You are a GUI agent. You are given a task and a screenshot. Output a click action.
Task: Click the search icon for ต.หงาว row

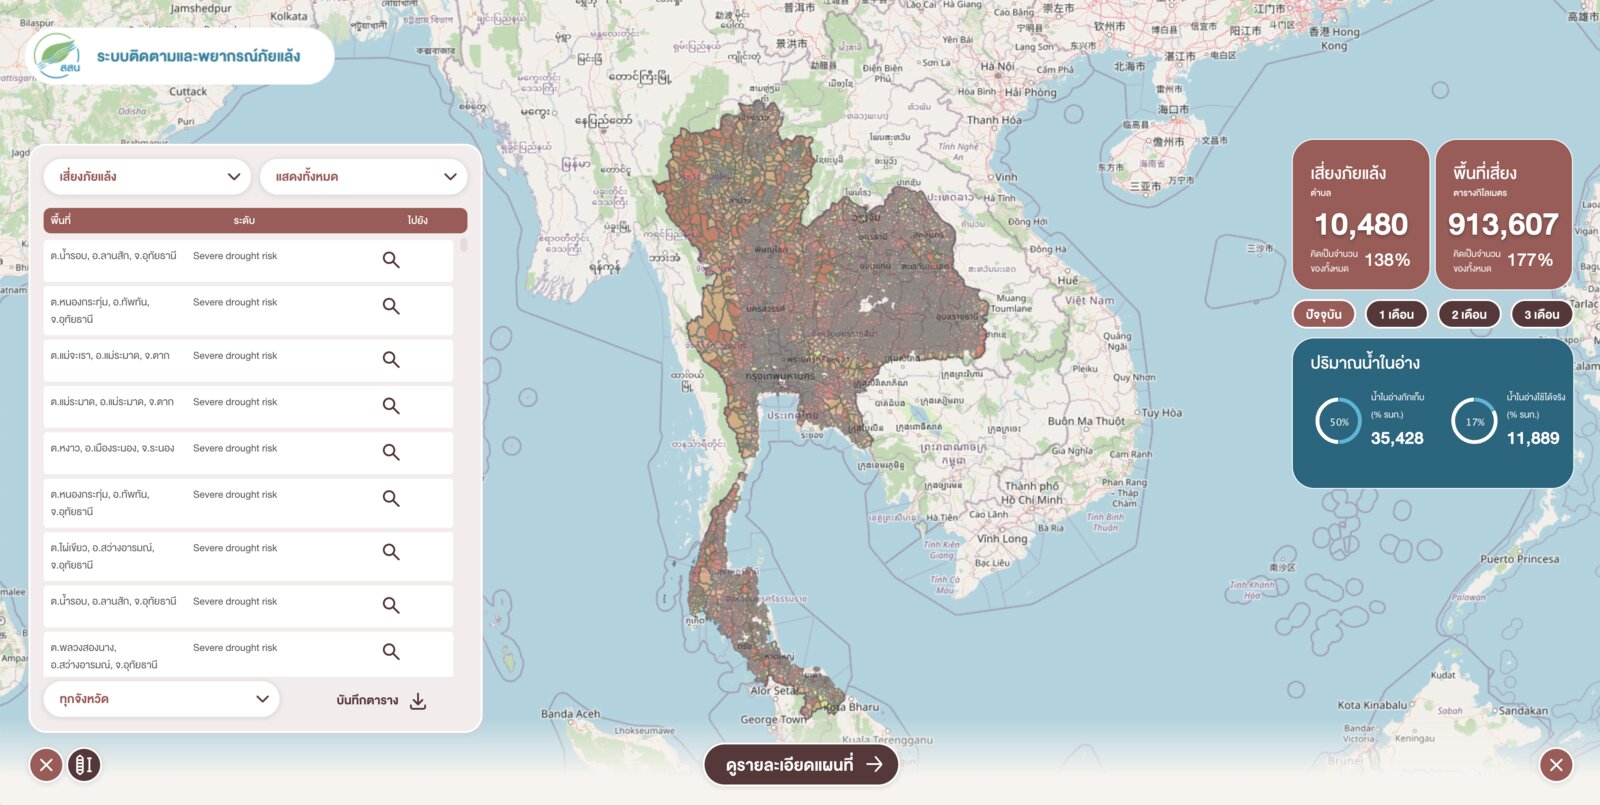(x=391, y=452)
